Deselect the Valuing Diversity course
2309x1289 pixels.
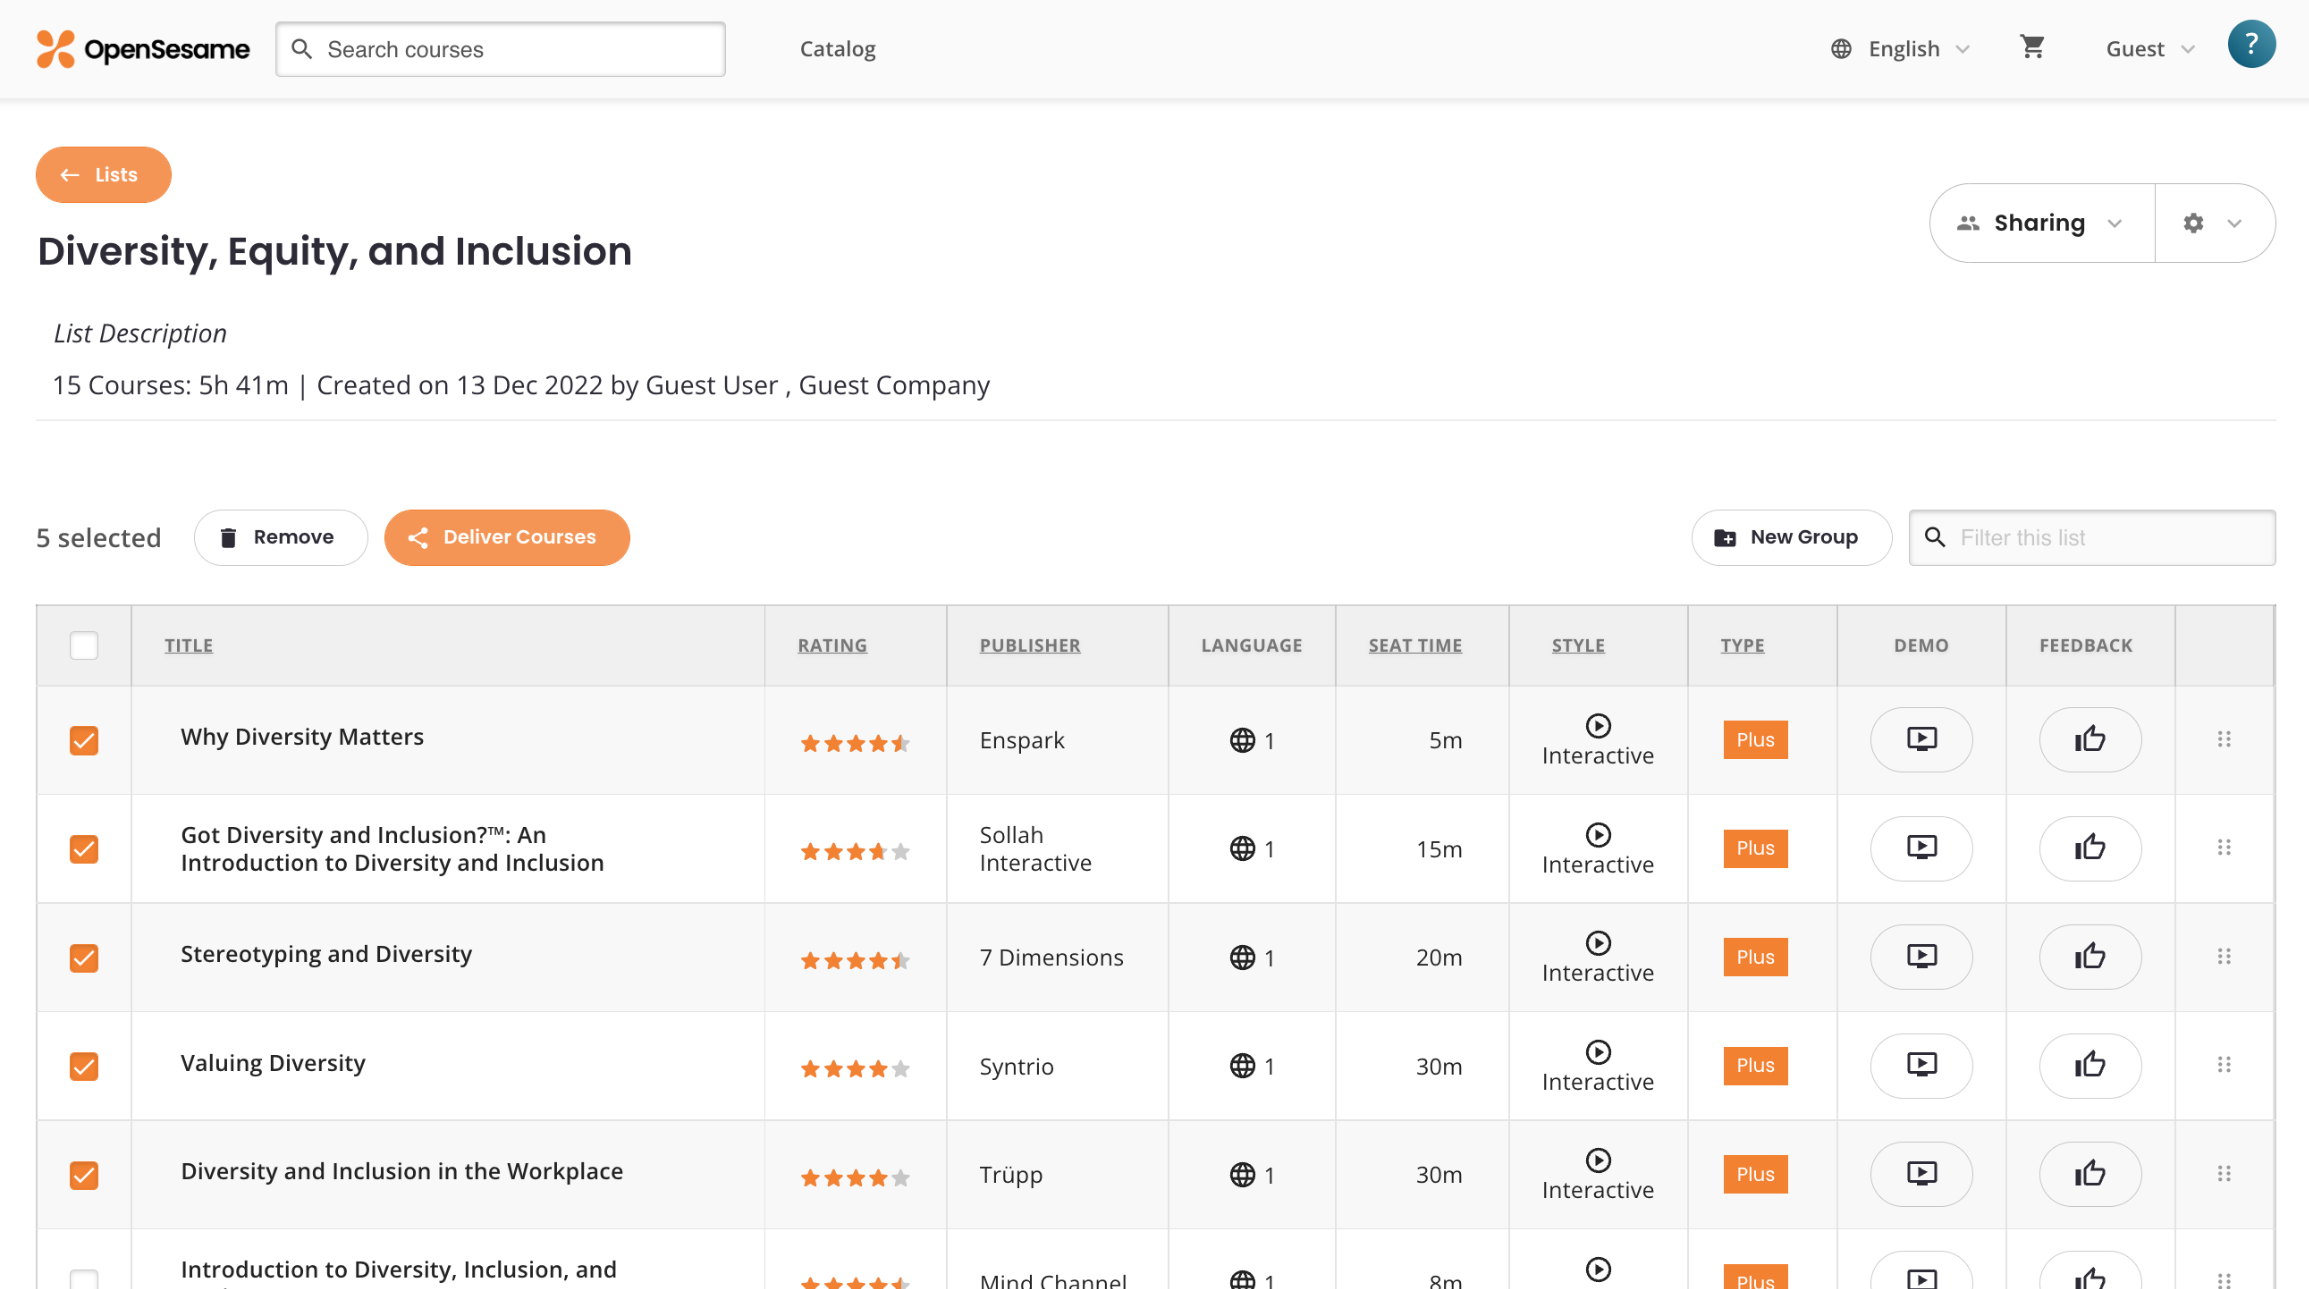(84, 1066)
